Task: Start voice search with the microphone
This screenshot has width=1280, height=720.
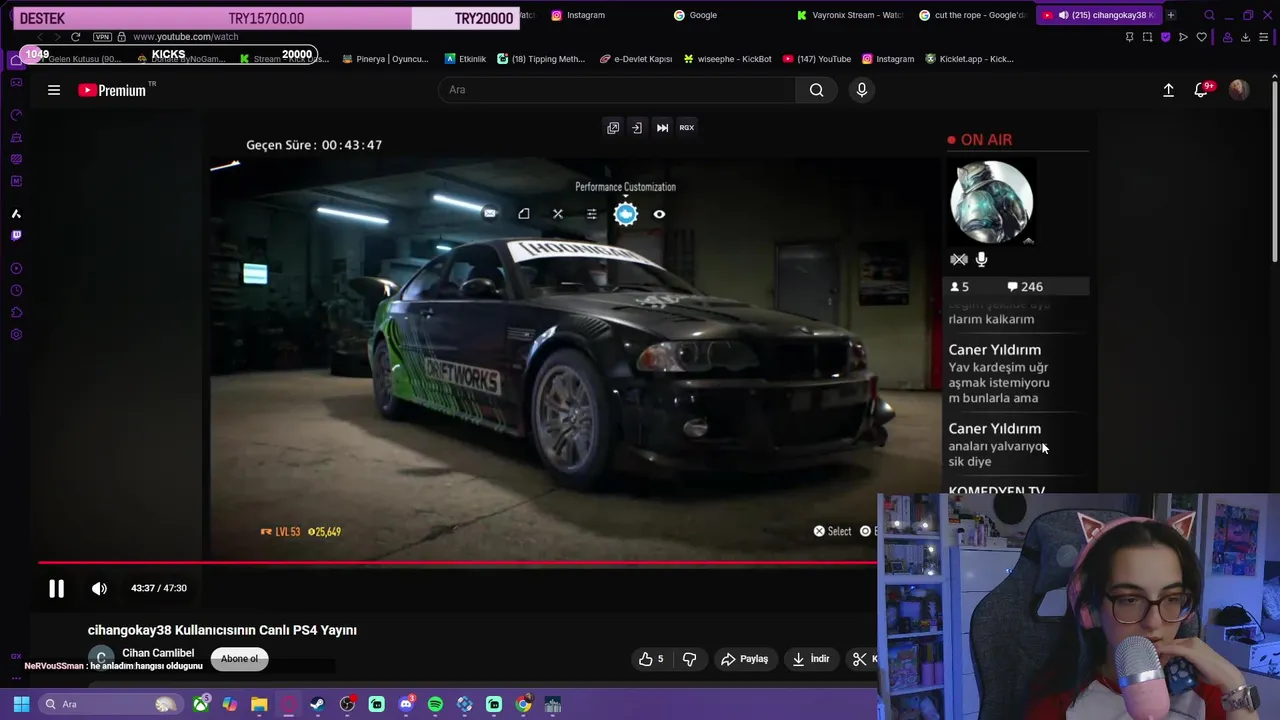Action: (x=862, y=90)
